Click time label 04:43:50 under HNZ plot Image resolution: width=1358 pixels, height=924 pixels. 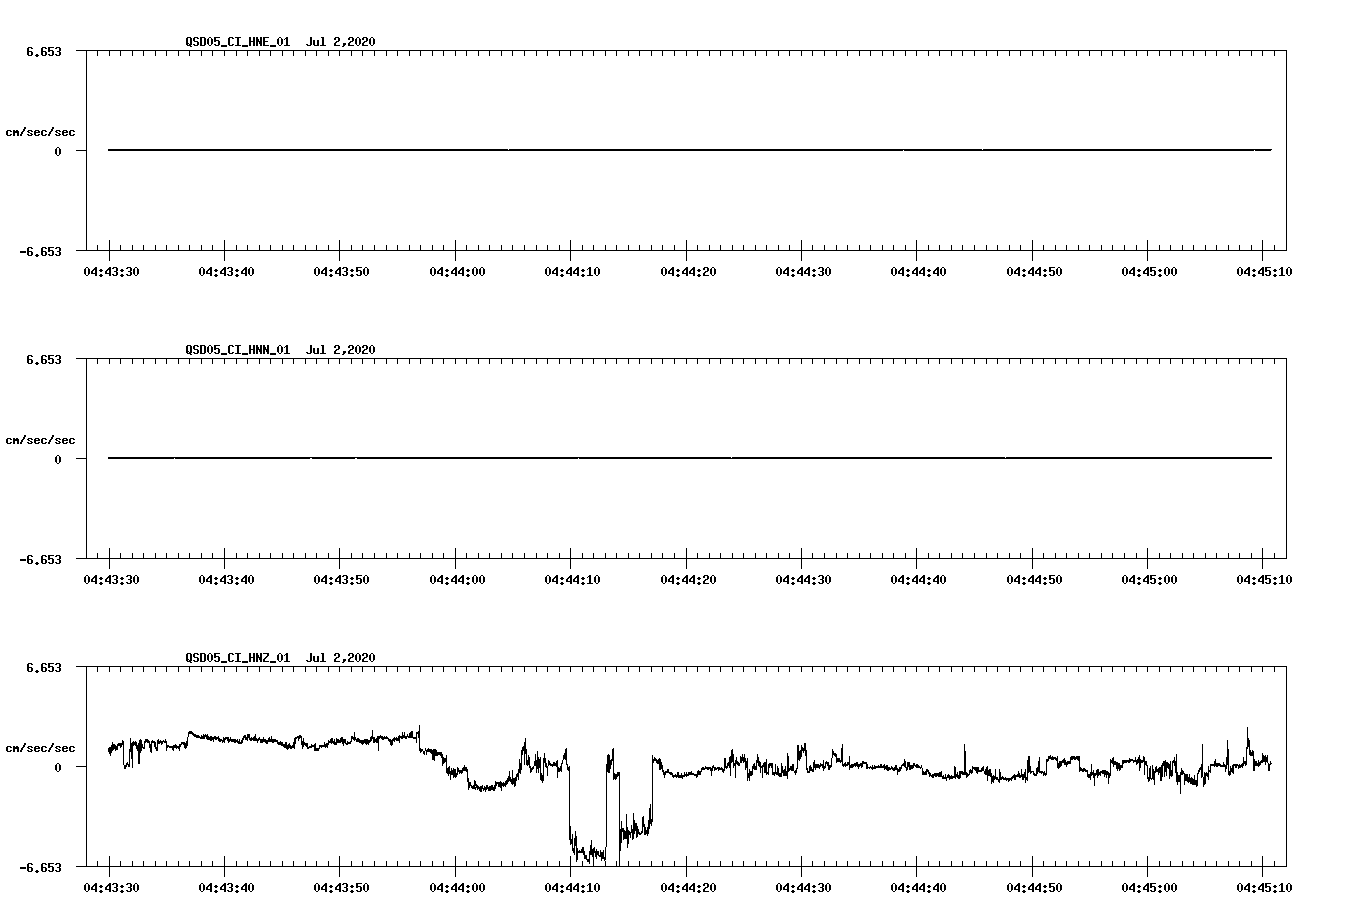[x=341, y=888]
